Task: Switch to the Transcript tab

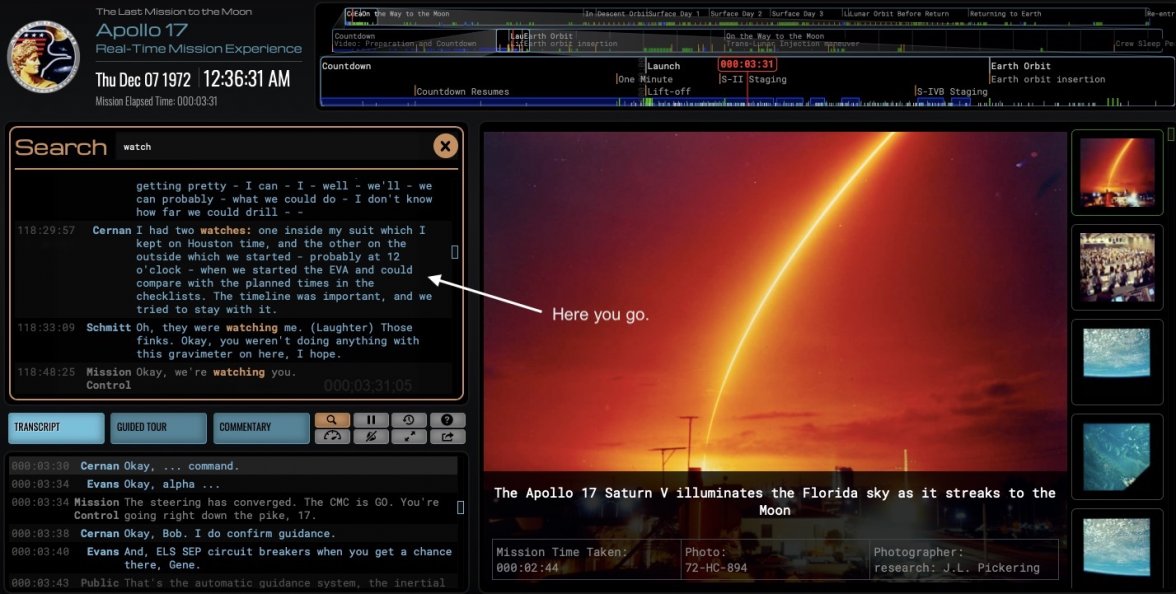Action: tap(56, 427)
